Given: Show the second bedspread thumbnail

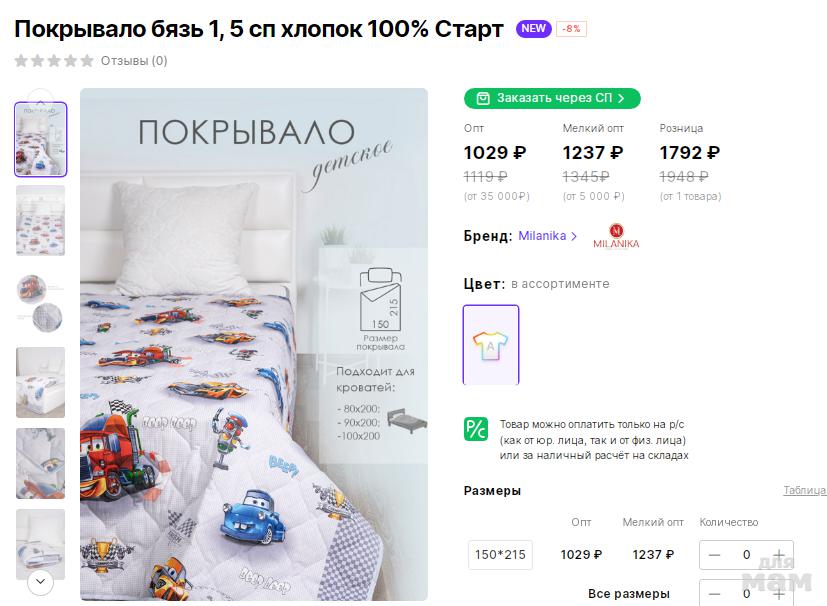Looking at the screenshot, I should [x=41, y=220].
